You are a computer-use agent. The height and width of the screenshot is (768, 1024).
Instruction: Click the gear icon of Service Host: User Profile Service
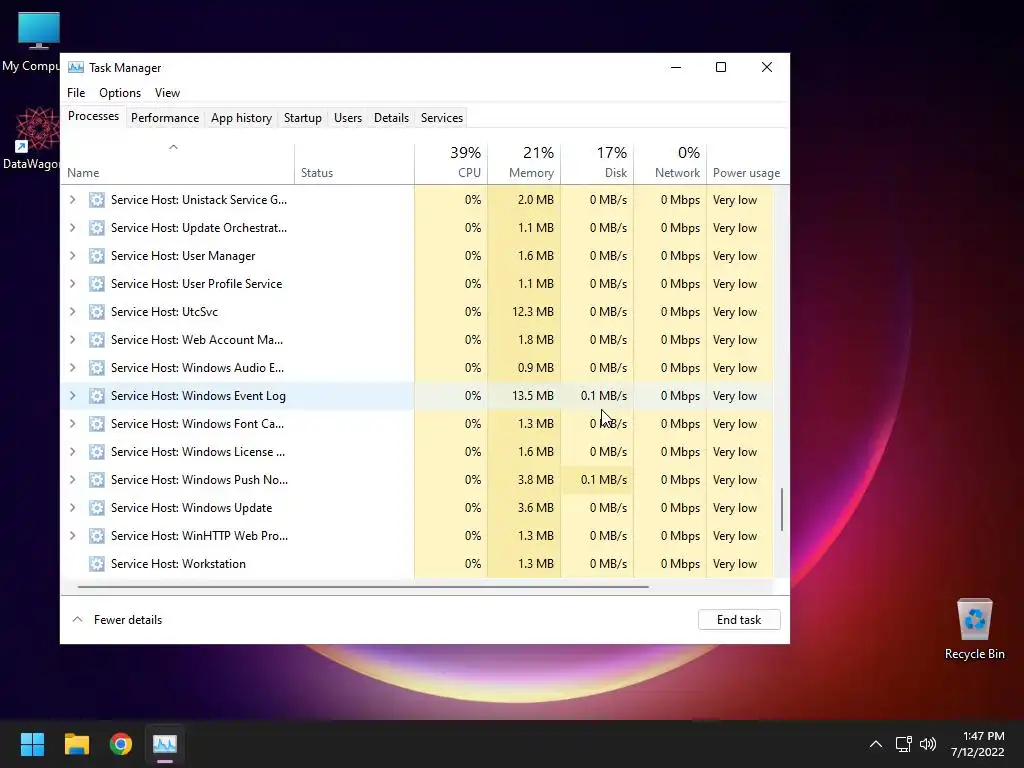tap(97, 284)
